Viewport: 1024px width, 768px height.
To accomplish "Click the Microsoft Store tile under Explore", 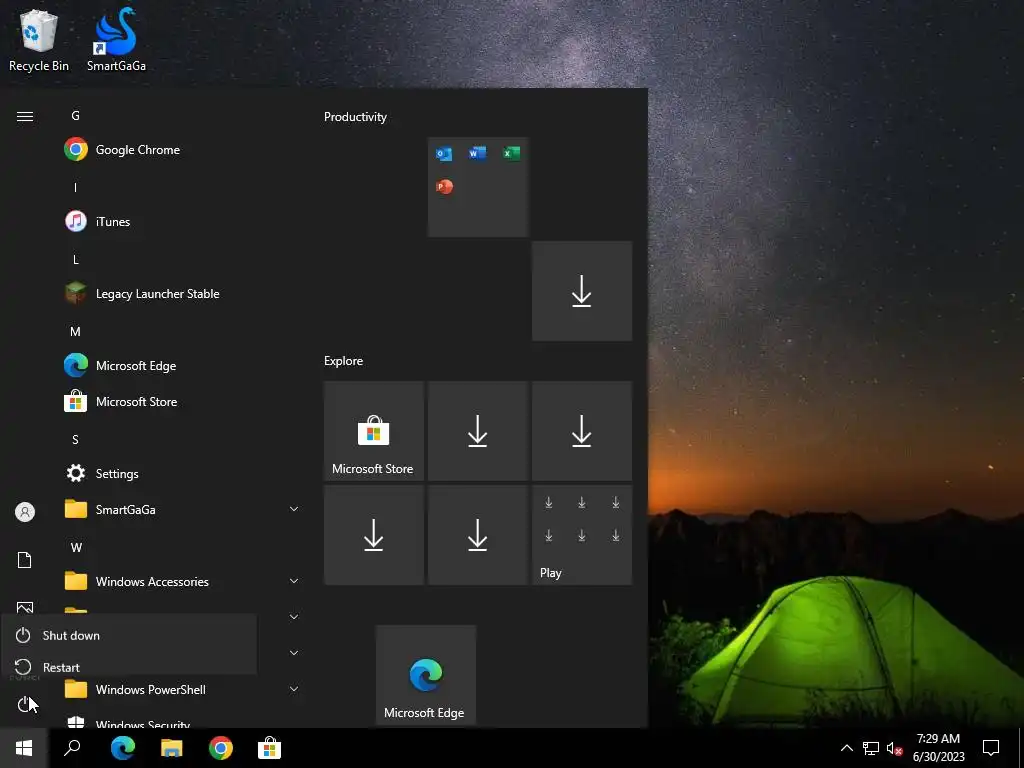I will pyautogui.click(x=374, y=431).
